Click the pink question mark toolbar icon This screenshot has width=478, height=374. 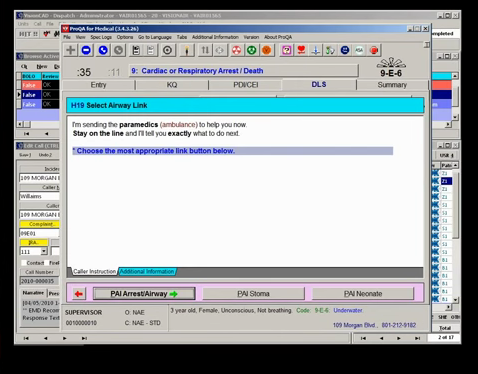[287, 50]
